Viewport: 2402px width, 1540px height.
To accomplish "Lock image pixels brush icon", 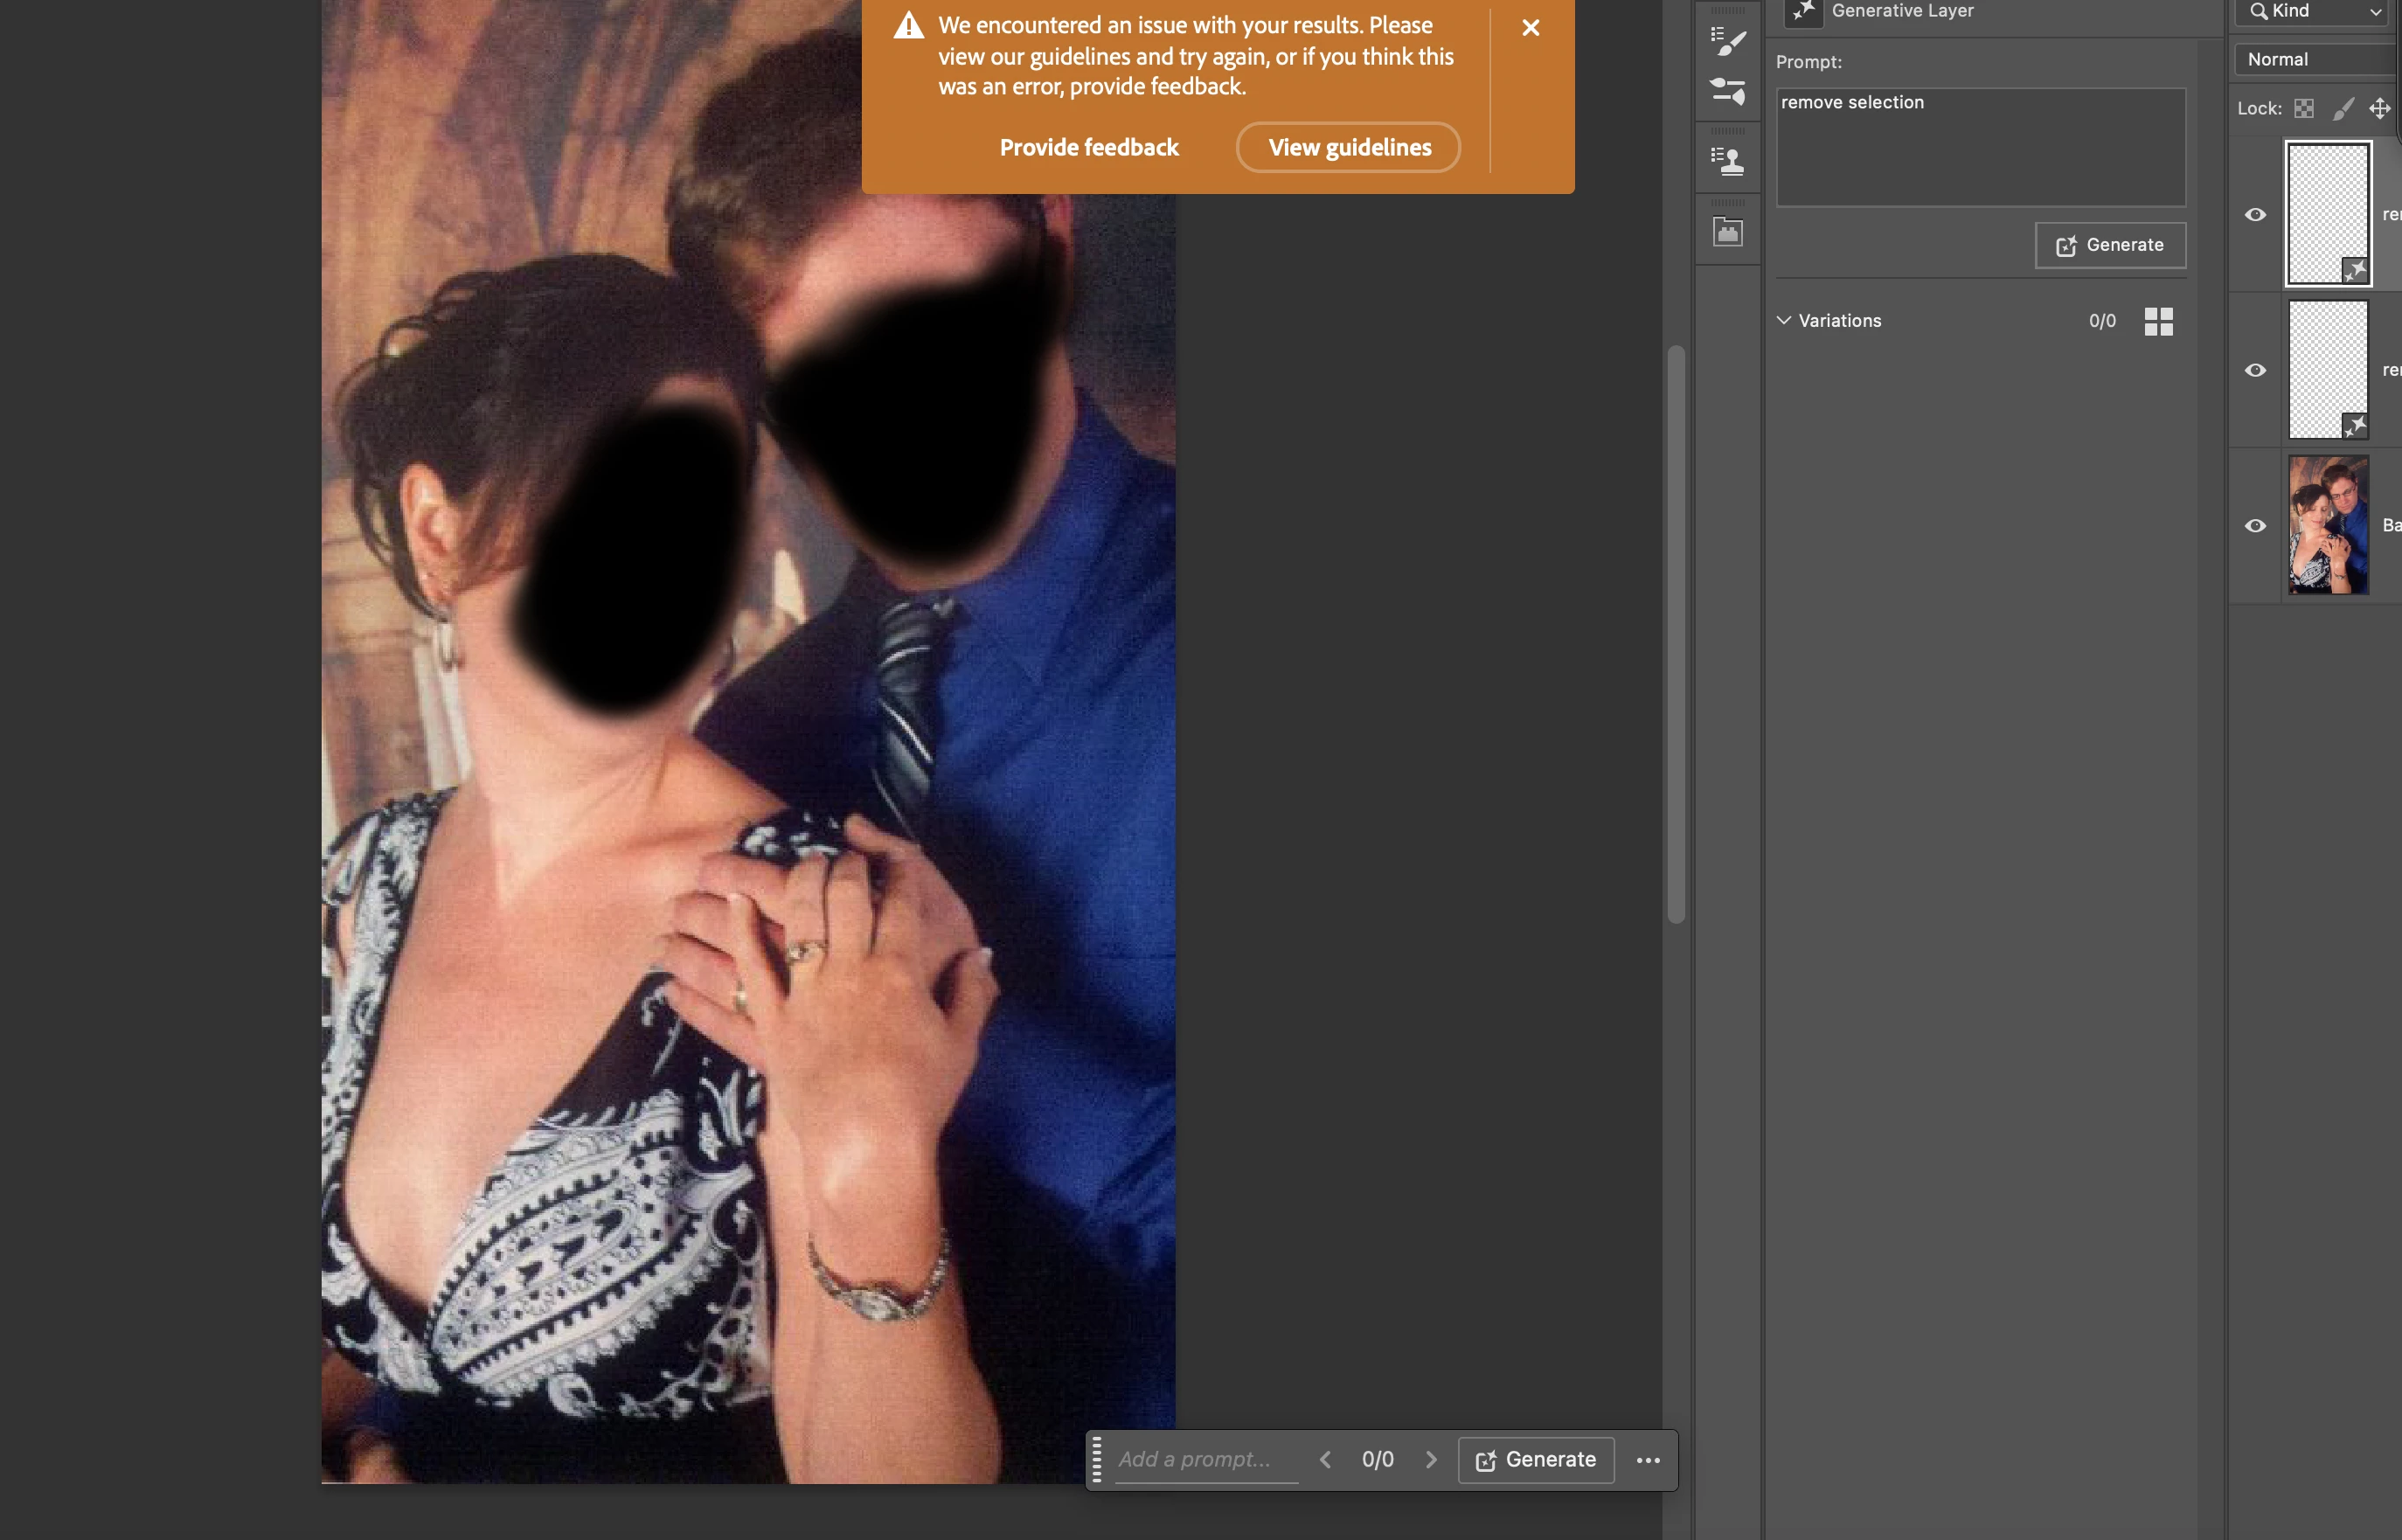I will point(2343,108).
